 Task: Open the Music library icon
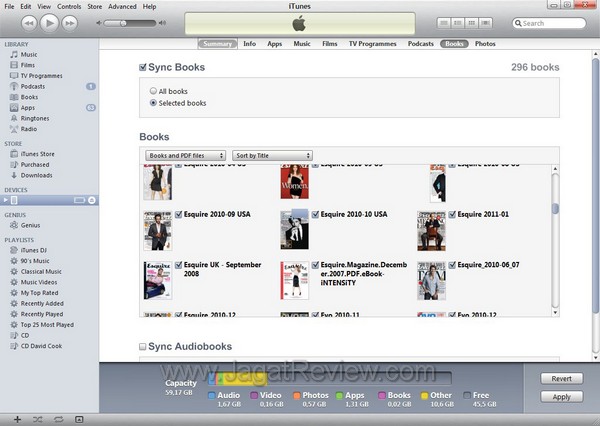pos(14,54)
